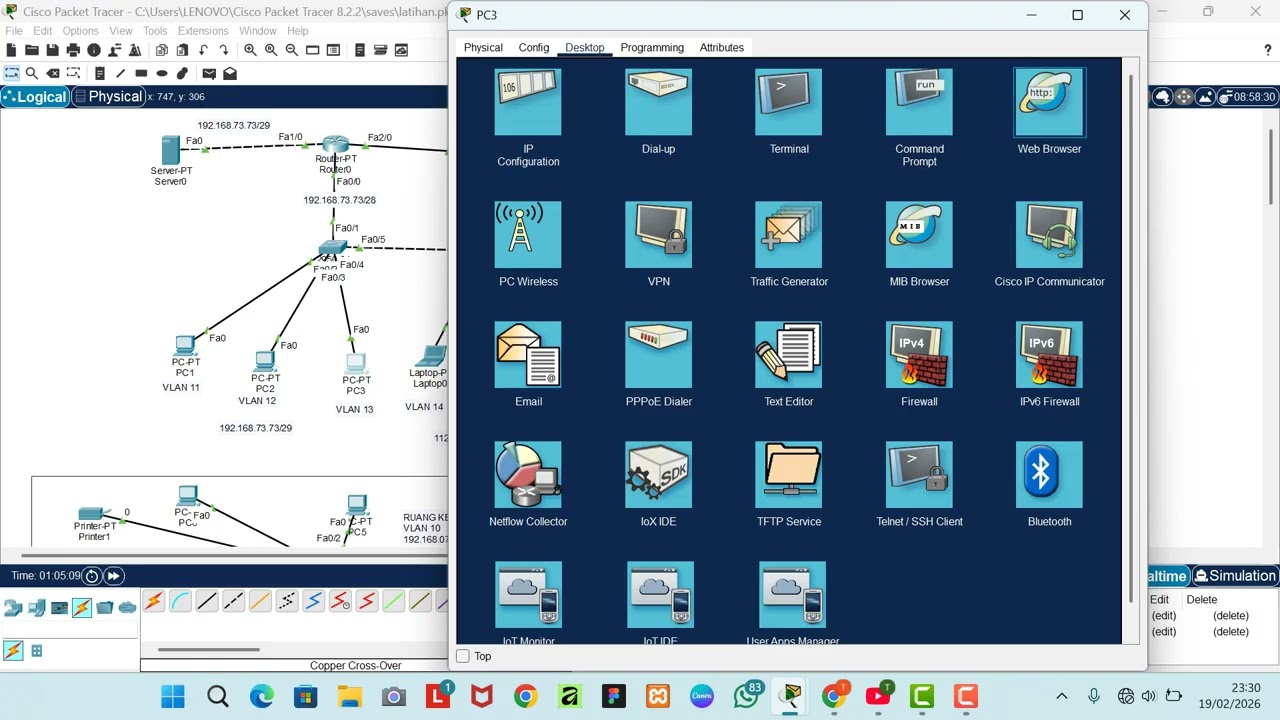Open the Extensions menu
This screenshot has width=1280, height=720.
click(203, 31)
